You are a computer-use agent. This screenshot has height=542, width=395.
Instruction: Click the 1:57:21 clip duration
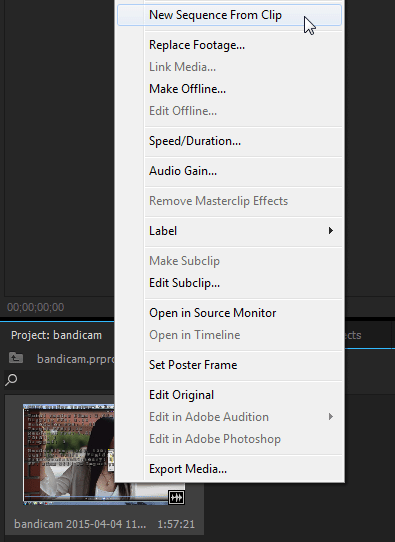pos(176,524)
